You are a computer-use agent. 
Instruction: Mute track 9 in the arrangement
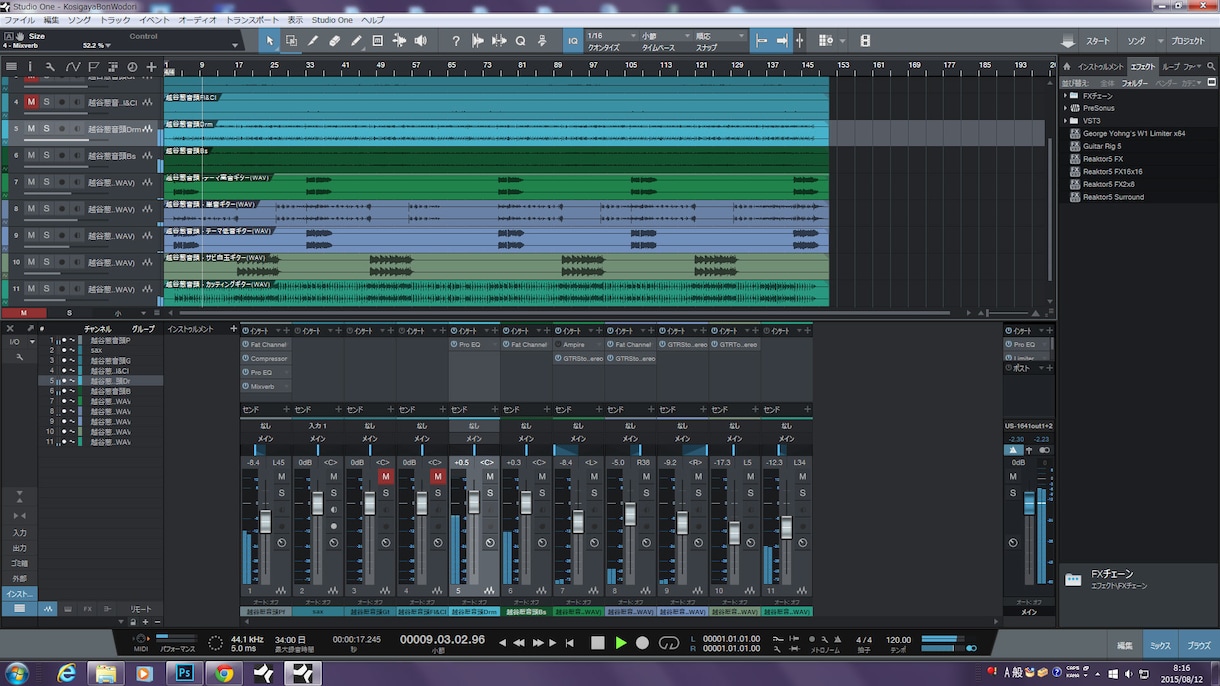[31, 235]
